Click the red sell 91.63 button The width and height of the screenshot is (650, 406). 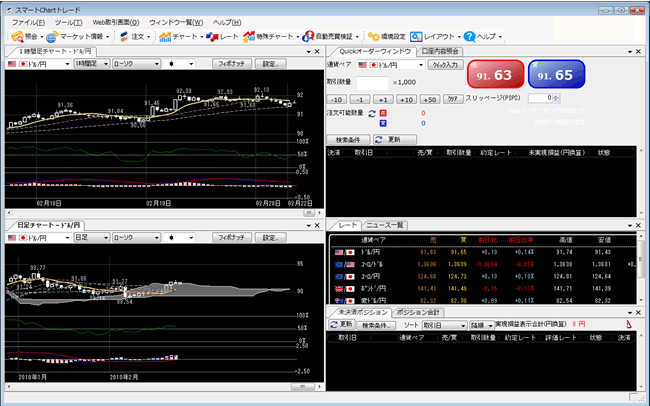point(496,74)
